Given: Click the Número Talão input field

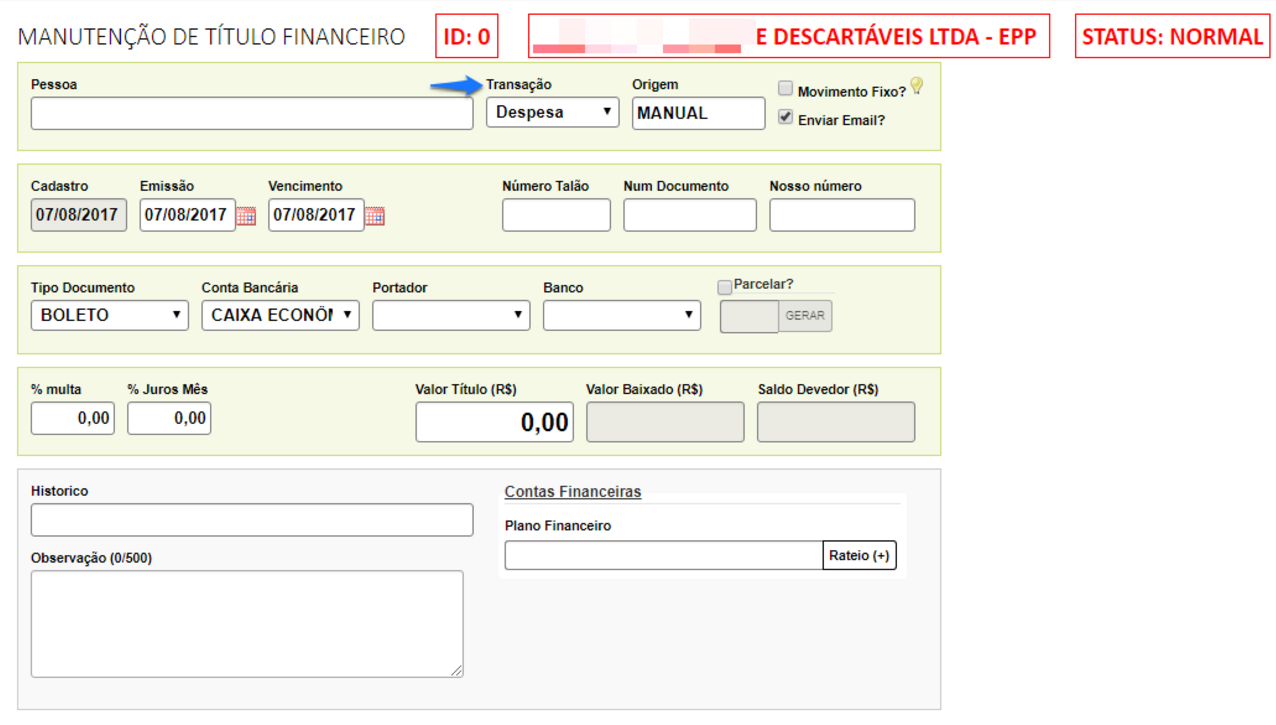Looking at the screenshot, I should click(x=556, y=216).
